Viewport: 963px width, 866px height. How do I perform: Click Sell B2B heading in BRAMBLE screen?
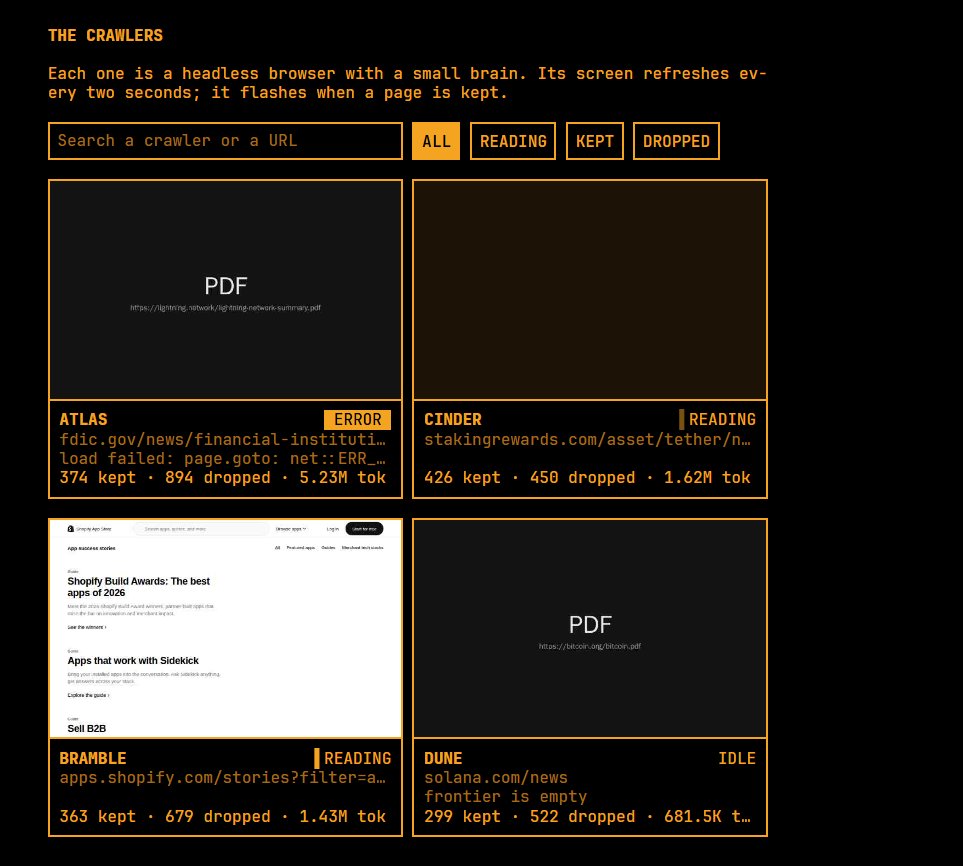point(87,728)
